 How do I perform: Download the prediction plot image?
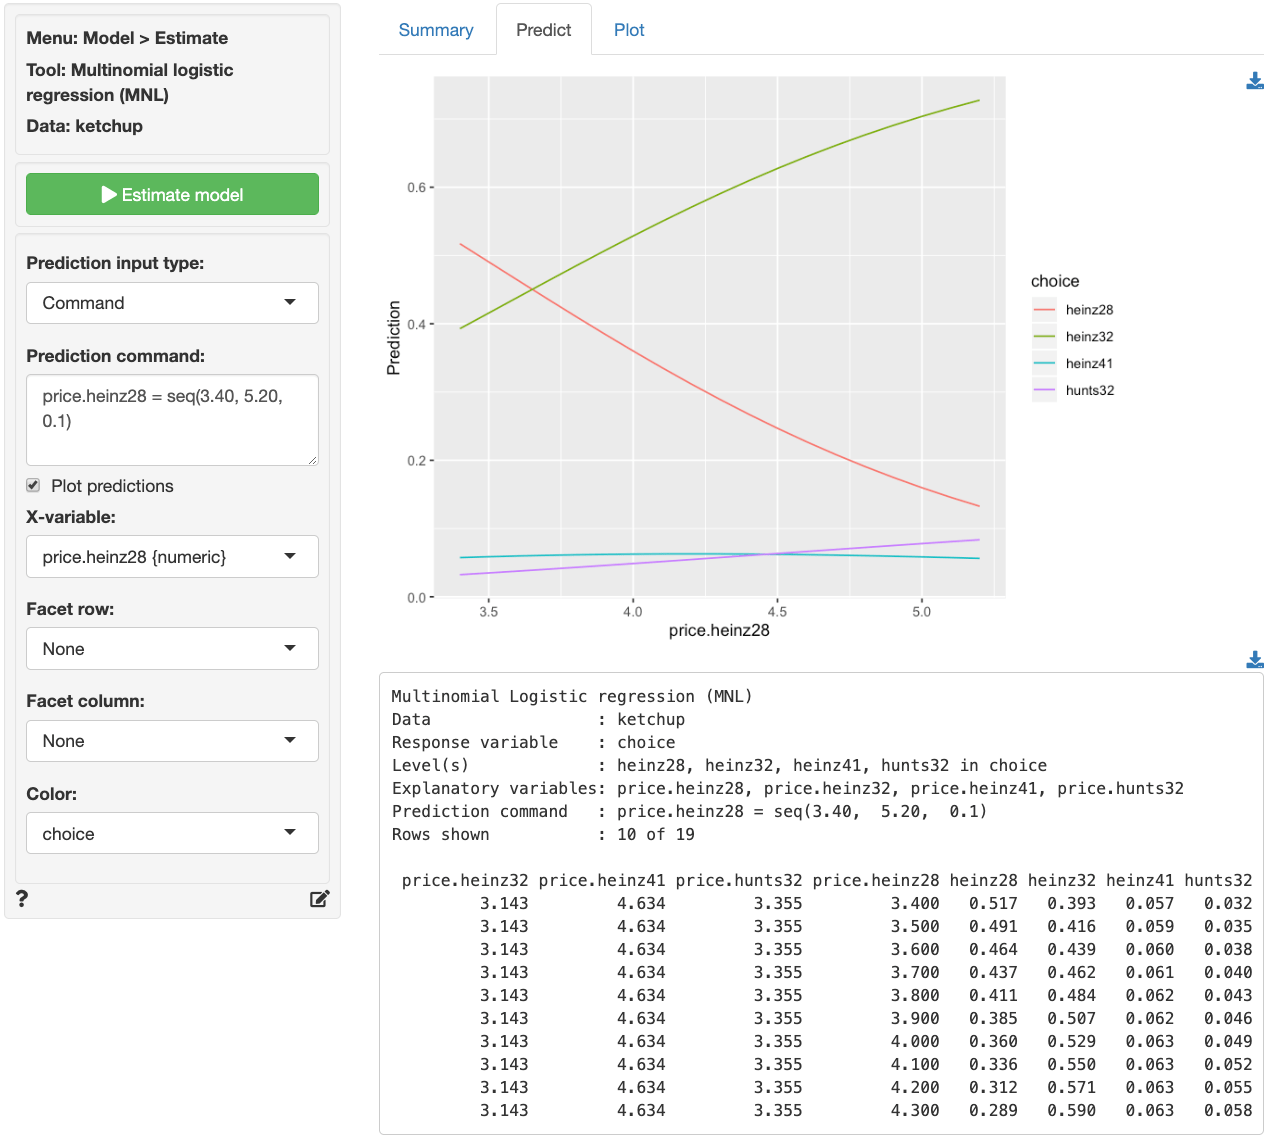click(x=1255, y=80)
